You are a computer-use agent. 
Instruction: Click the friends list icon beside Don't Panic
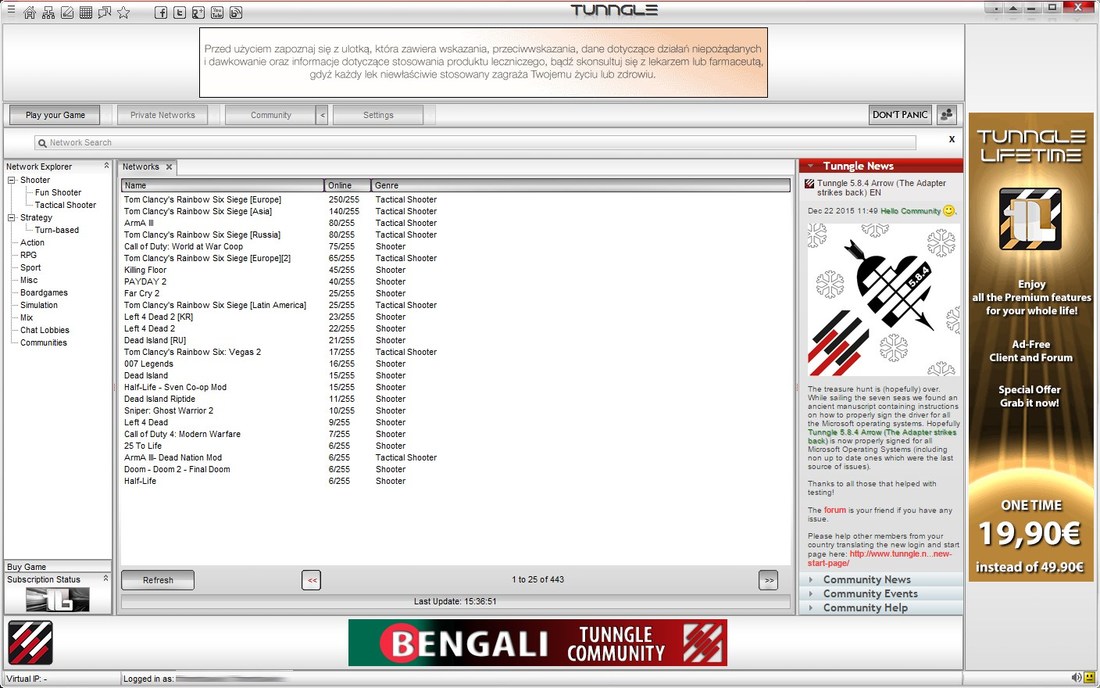(x=947, y=114)
